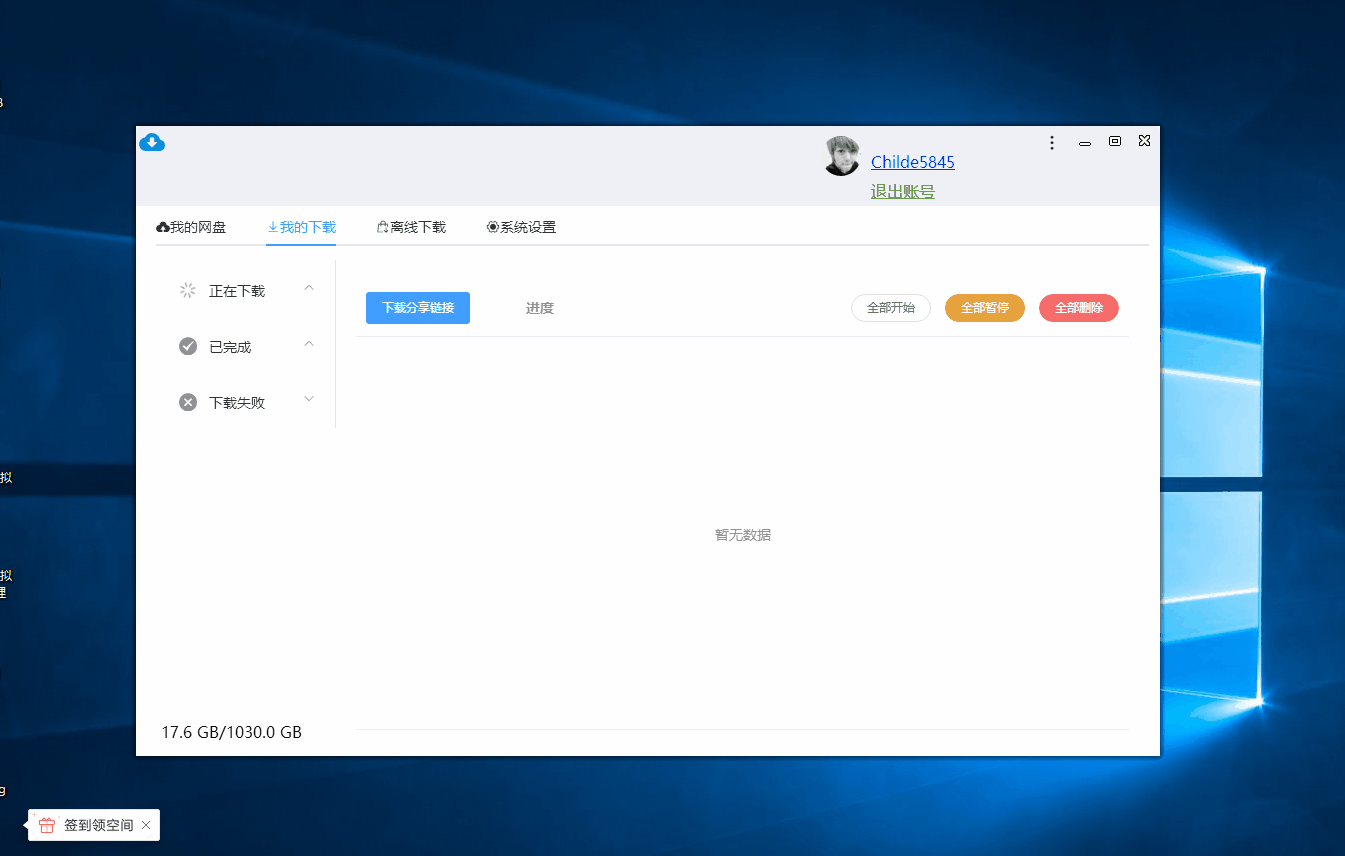This screenshot has width=1345, height=856.
Task: Click the X circle icon beside 下载失败
Action: (188, 402)
